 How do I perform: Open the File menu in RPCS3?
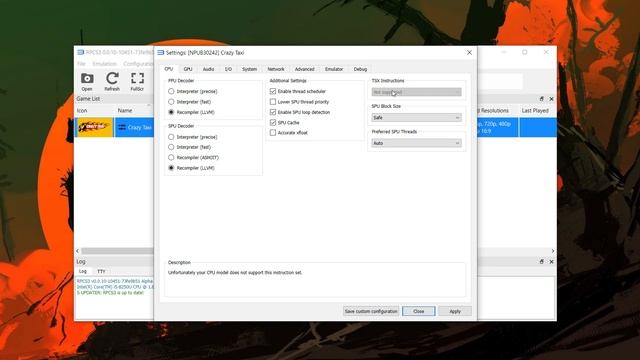click(82, 64)
